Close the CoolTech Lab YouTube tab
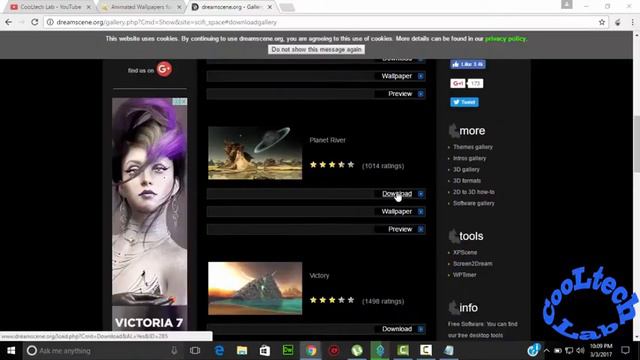The height and width of the screenshot is (360, 640). 89,7
